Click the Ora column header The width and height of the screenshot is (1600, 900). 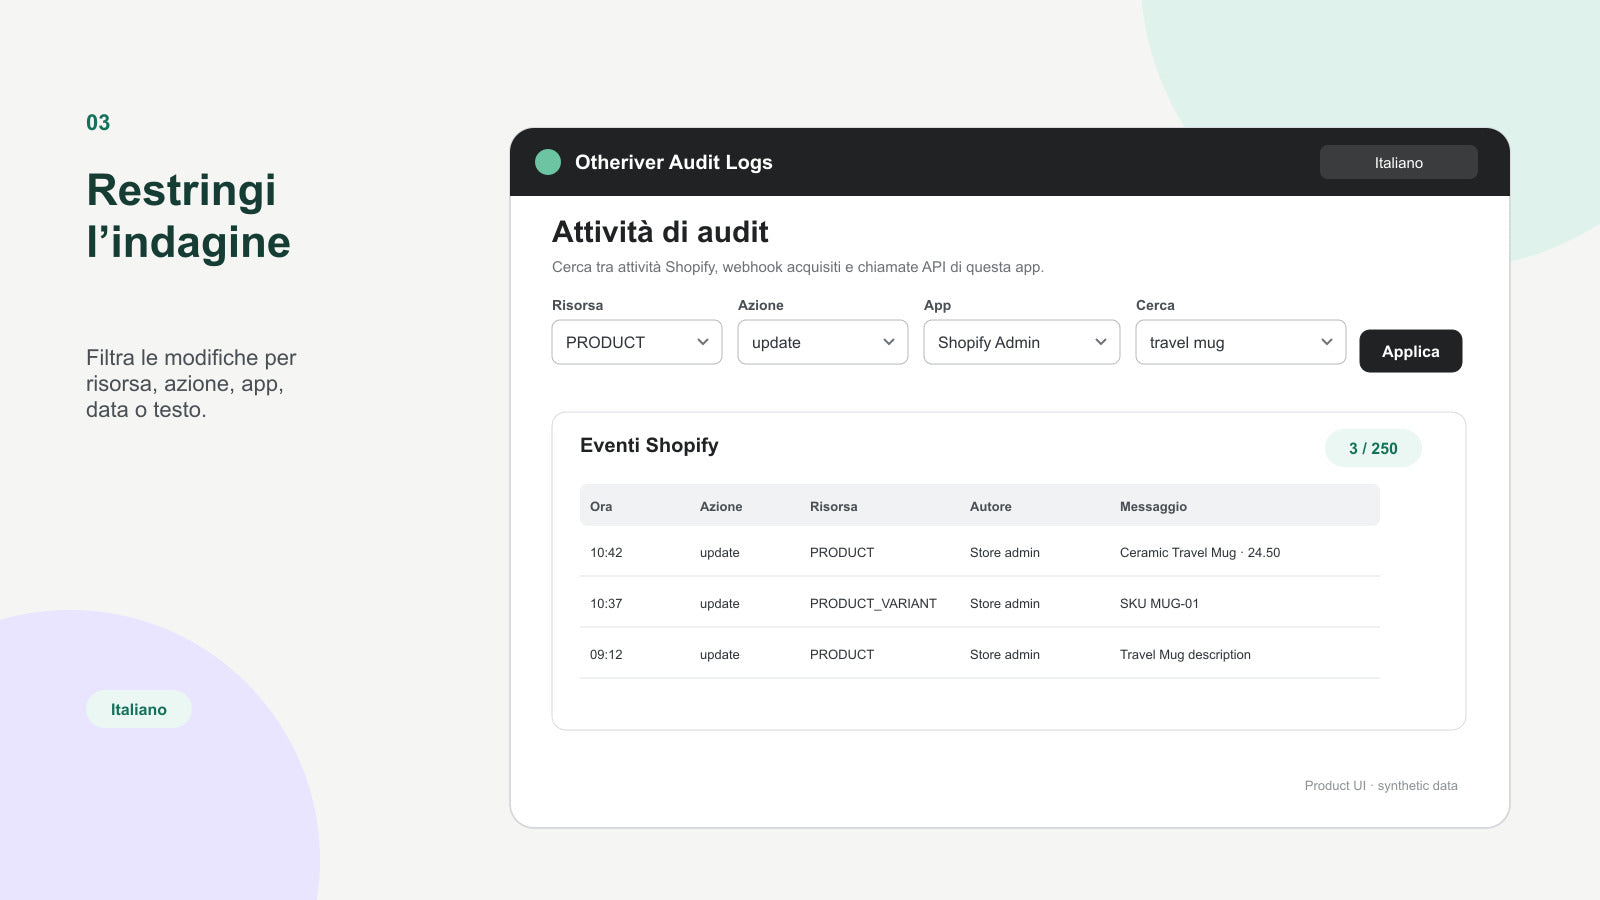tap(601, 506)
